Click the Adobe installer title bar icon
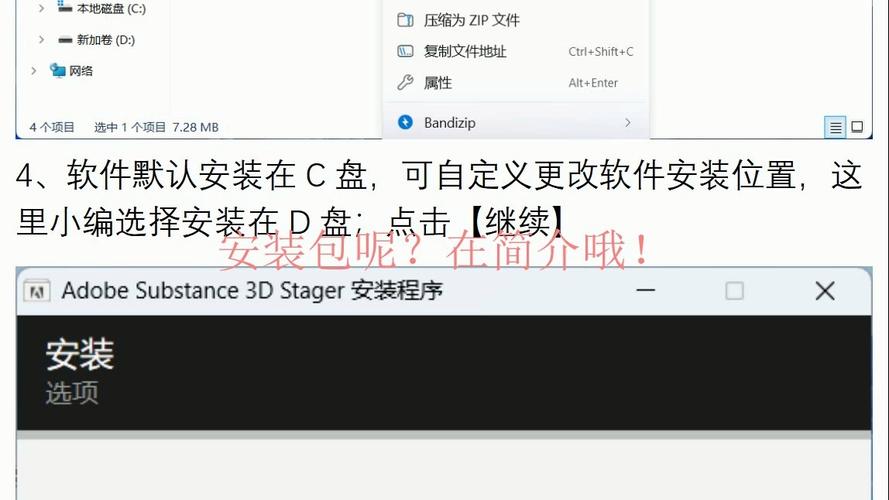 point(37,291)
